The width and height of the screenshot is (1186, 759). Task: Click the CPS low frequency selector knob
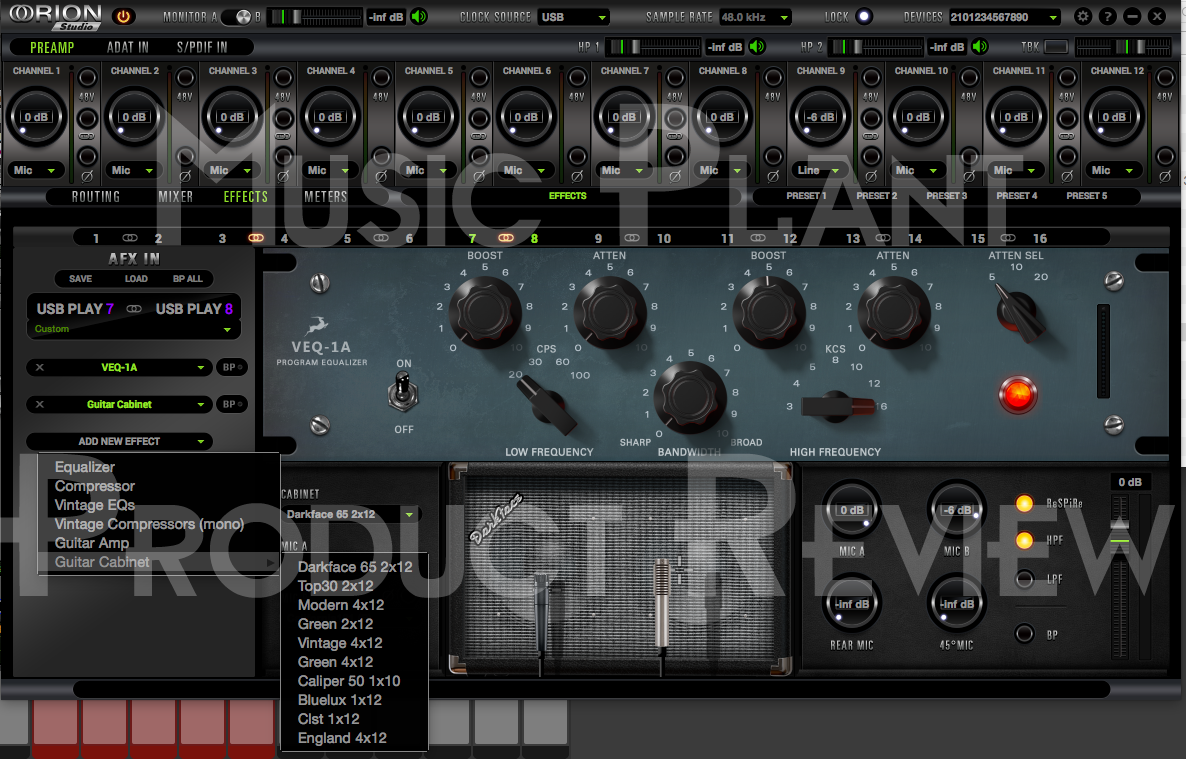click(545, 405)
